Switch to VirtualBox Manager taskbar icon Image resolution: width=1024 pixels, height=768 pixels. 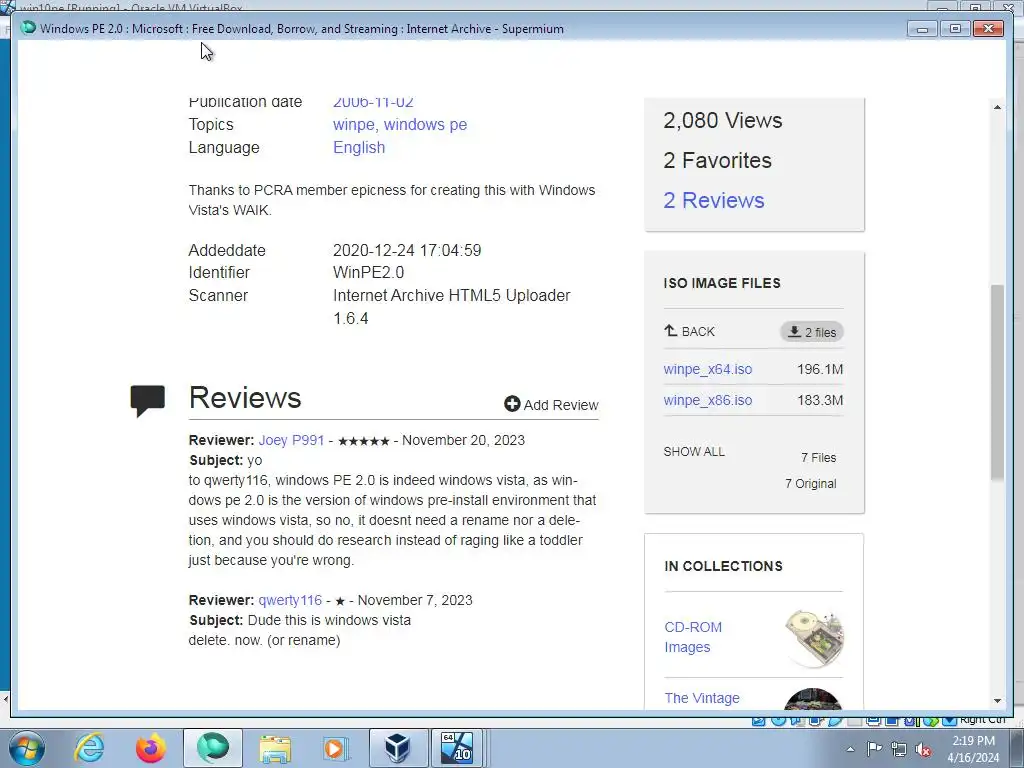[398, 748]
